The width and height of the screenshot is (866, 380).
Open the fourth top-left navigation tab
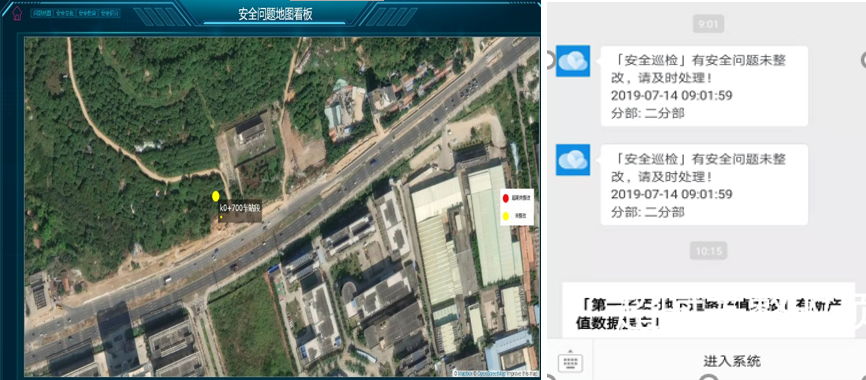click(x=109, y=13)
